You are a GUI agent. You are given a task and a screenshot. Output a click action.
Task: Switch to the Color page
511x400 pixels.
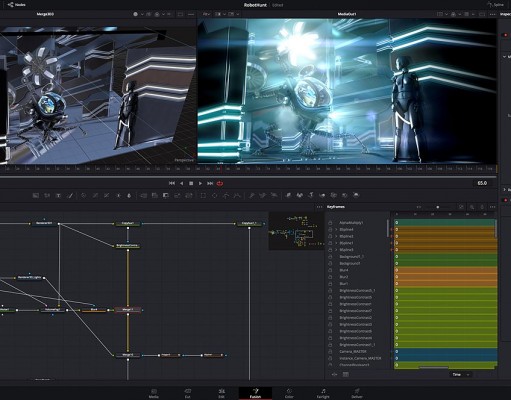click(x=289, y=393)
